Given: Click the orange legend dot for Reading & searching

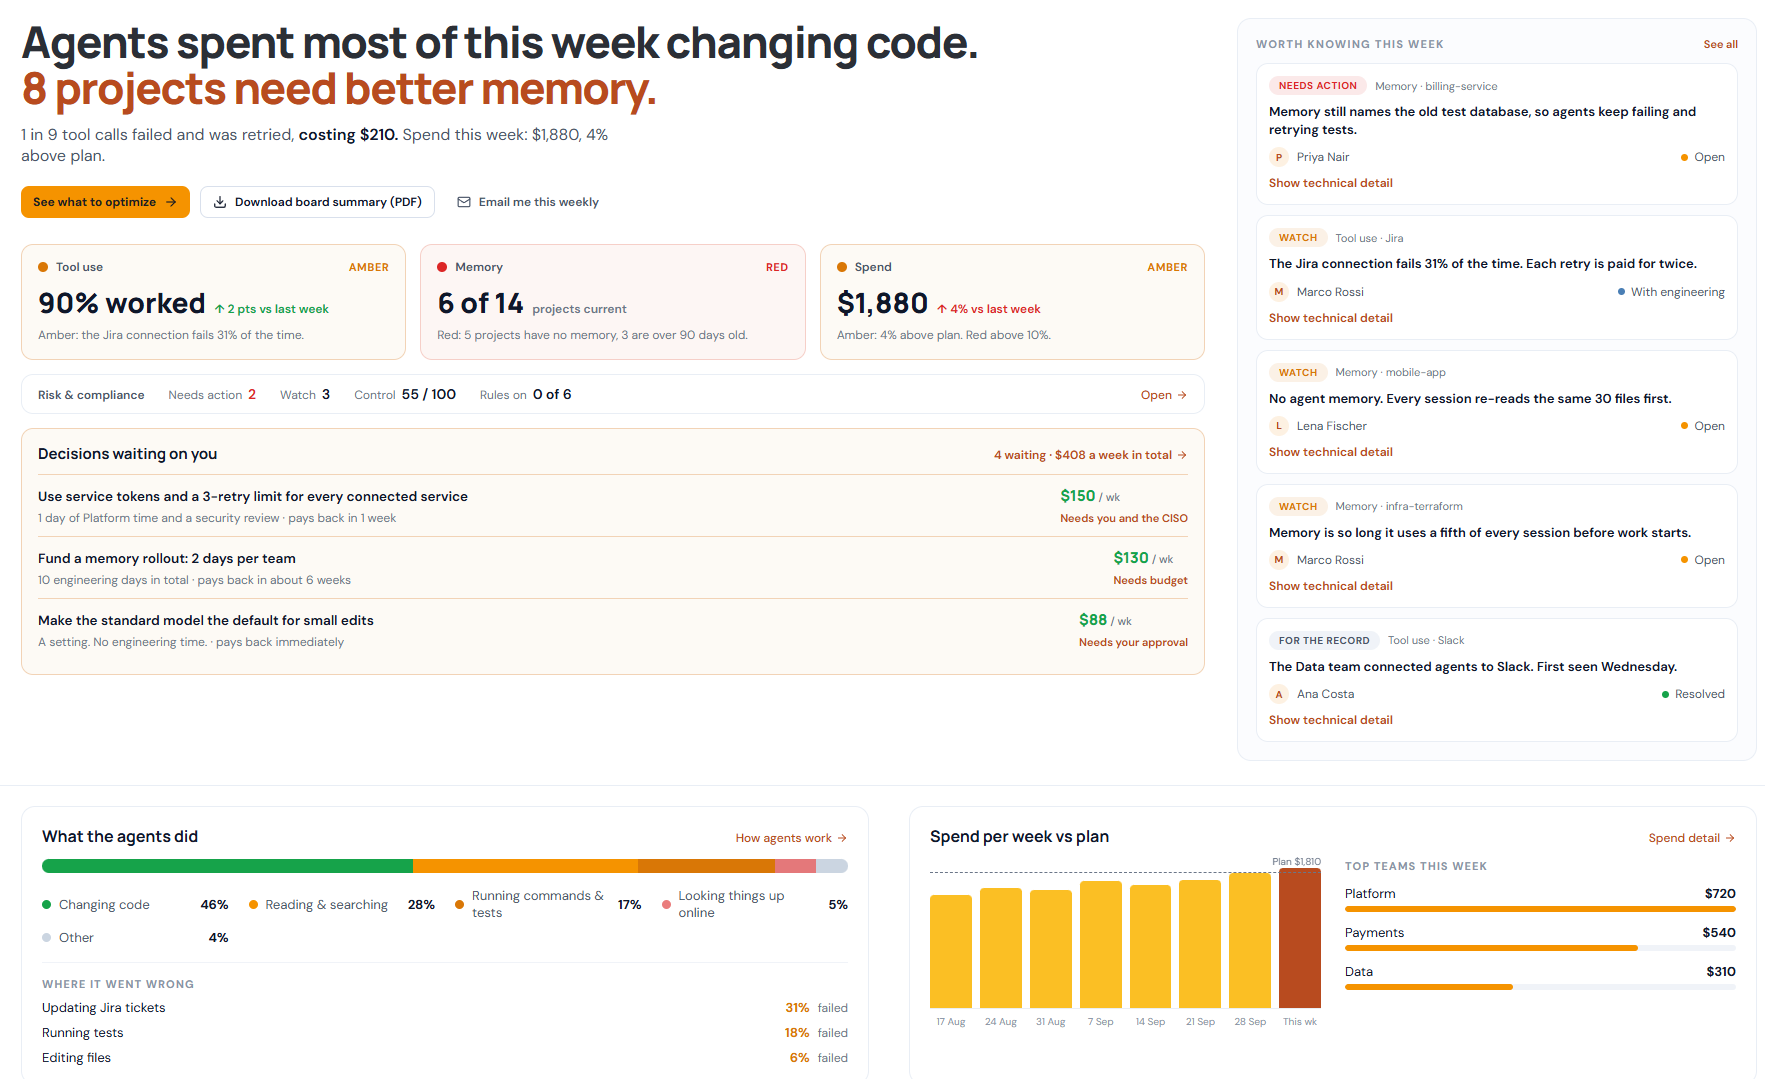Looking at the screenshot, I should (x=253, y=905).
